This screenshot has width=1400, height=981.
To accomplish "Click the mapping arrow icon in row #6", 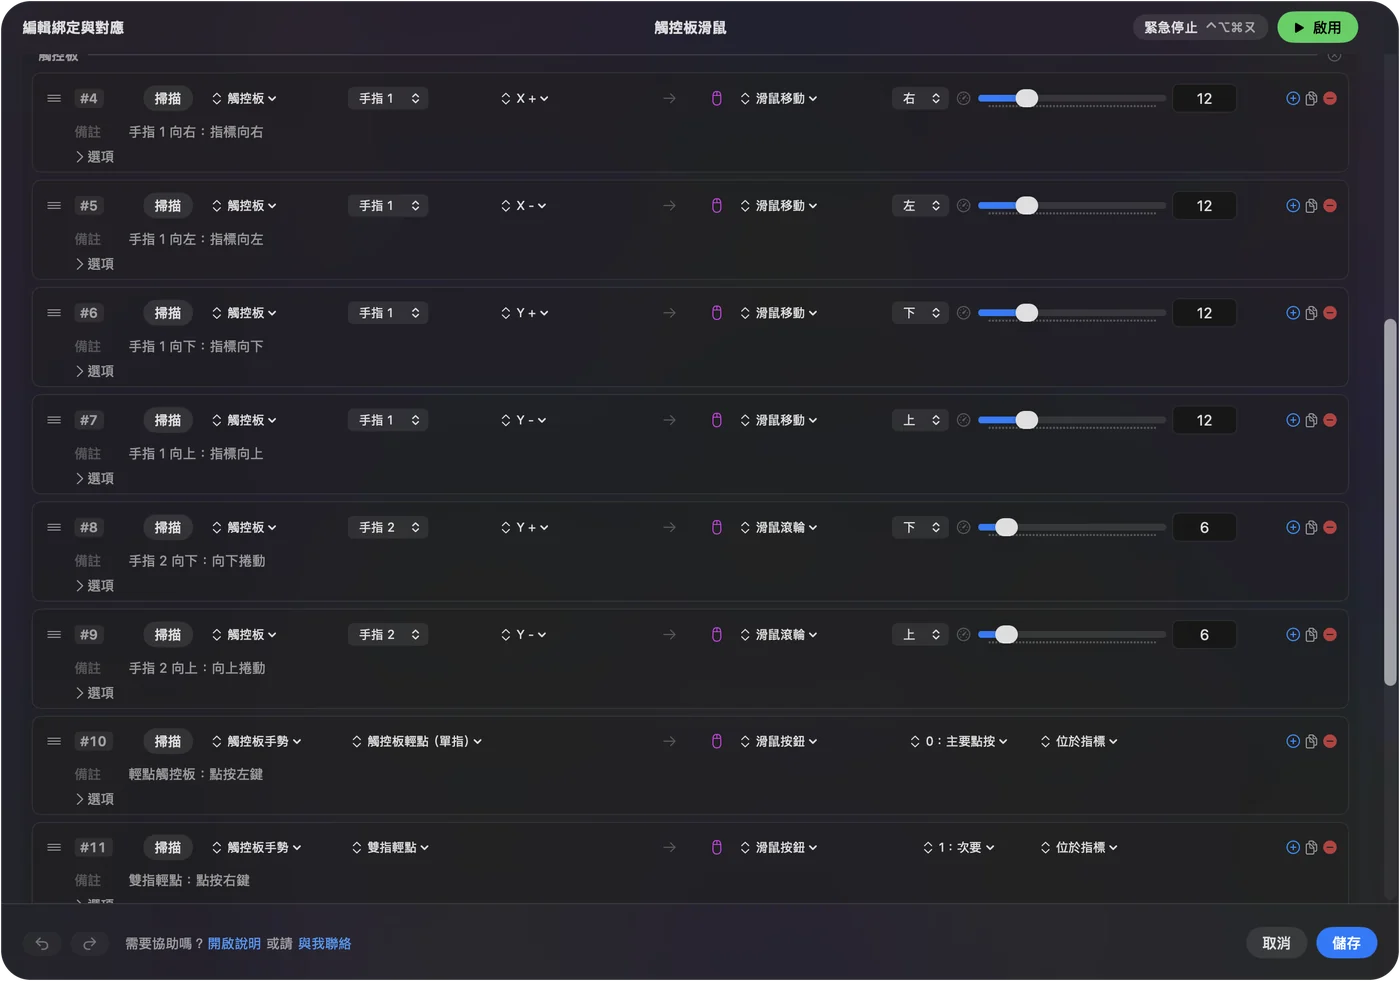I will (x=669, y=313).
